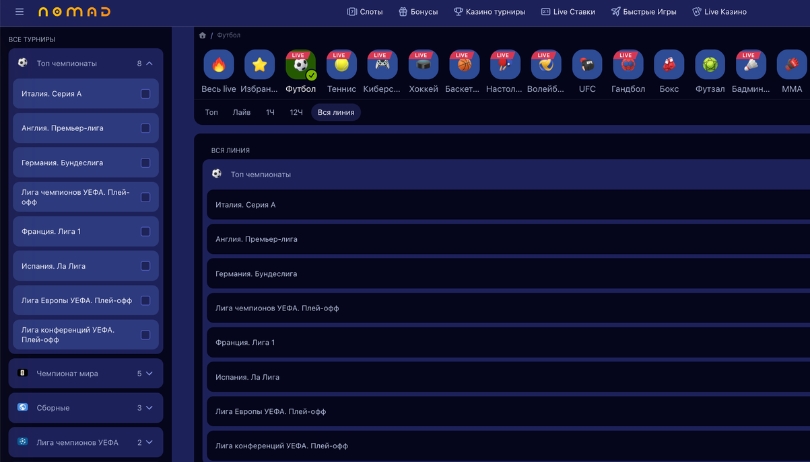
Task: Select the Хоккей puck icon
Action: click(423, 65)
